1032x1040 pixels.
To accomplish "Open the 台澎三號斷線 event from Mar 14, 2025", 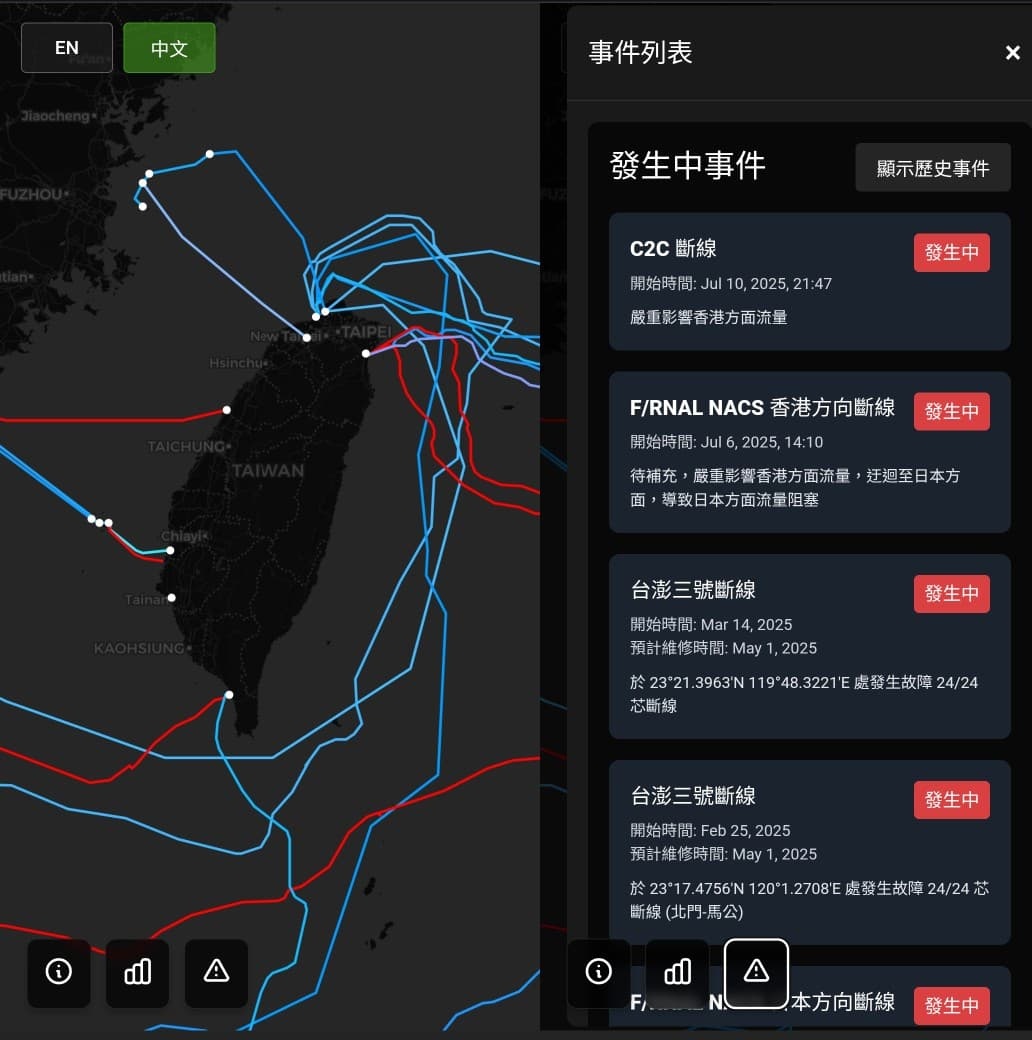I will (x=760, y=646).
